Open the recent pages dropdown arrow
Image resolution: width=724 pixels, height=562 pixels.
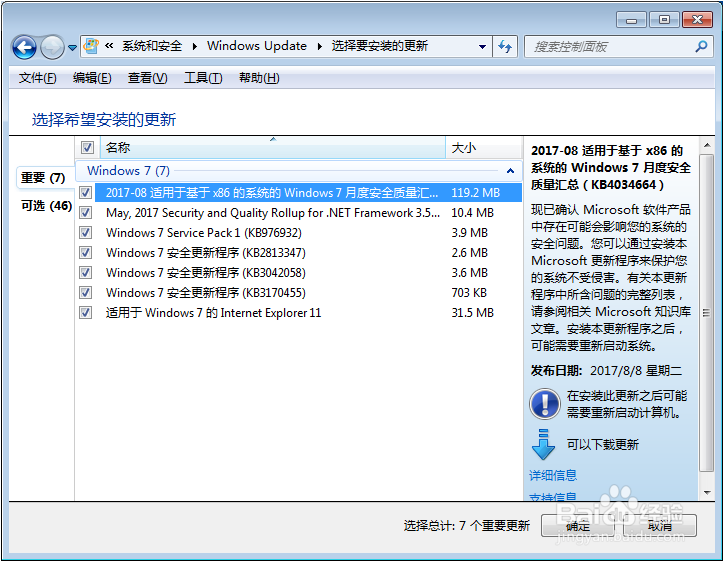tap(72, 47)
